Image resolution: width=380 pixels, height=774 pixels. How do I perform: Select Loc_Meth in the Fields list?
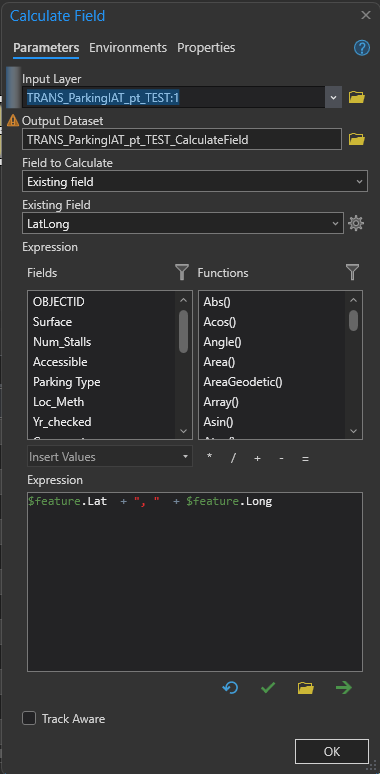59,402
